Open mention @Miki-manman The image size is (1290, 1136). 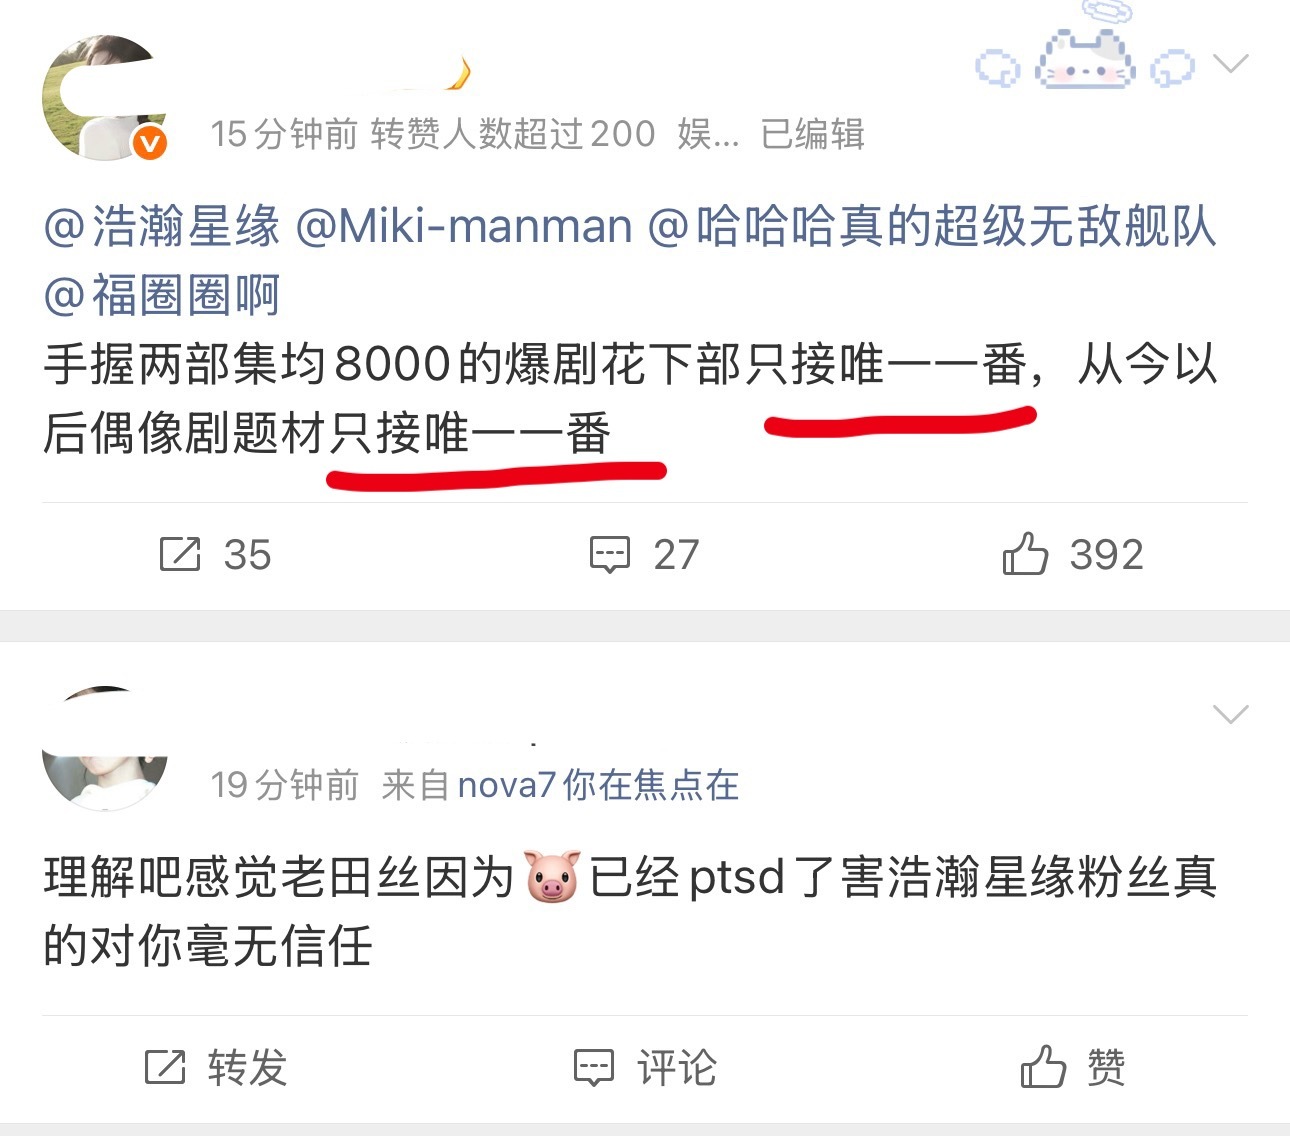[464, 227]
